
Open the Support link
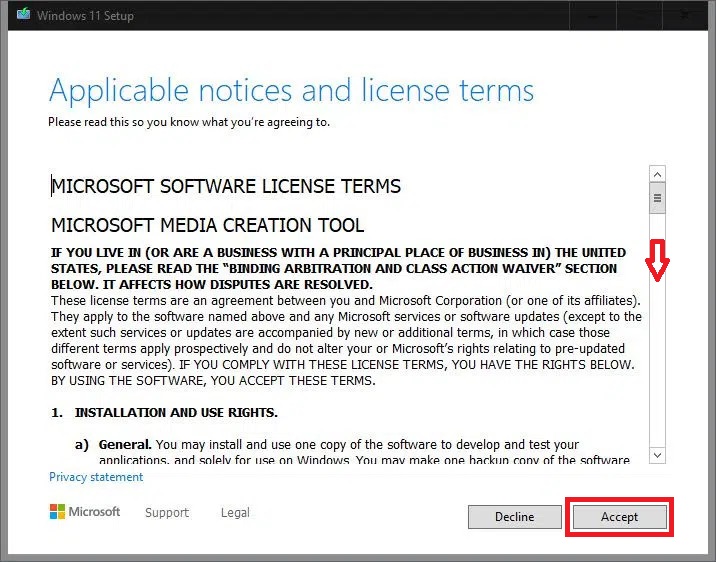pyautogui.click(x=167, y=512)
